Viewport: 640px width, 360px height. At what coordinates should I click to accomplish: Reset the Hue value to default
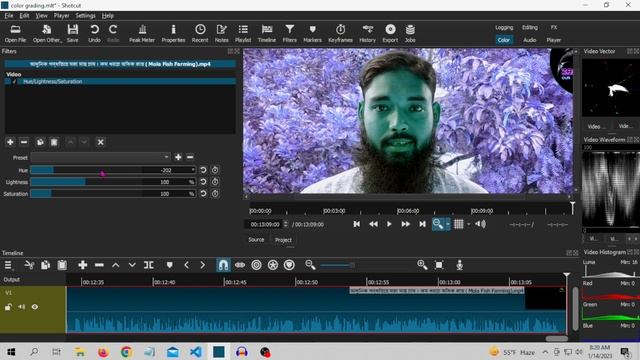pos(203,170)
